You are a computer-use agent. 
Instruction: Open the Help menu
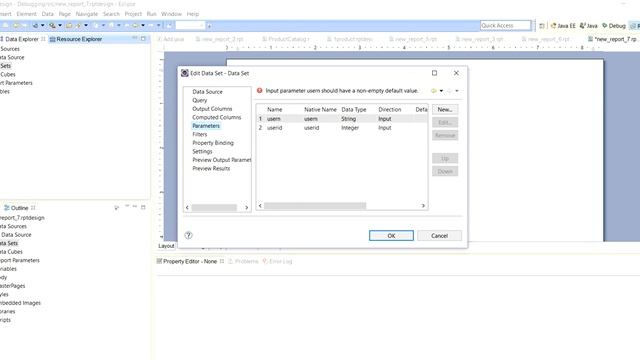193,14
